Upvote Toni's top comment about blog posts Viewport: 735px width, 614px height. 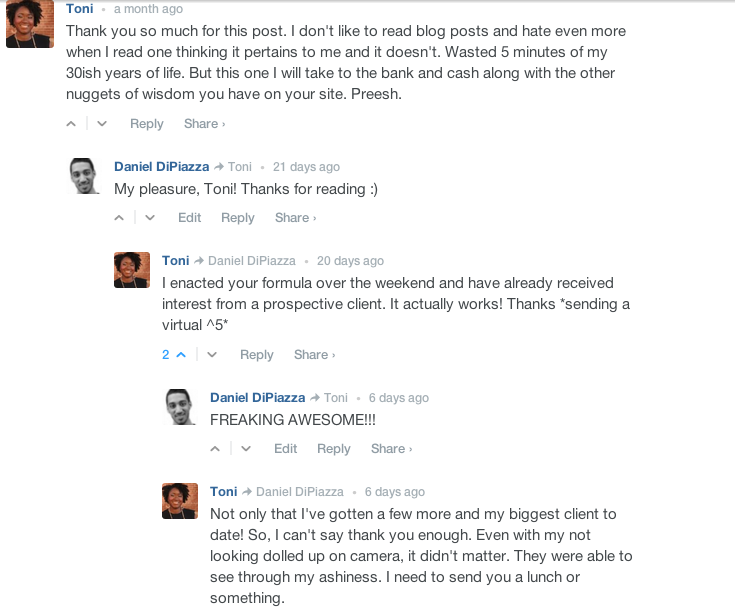71,124
